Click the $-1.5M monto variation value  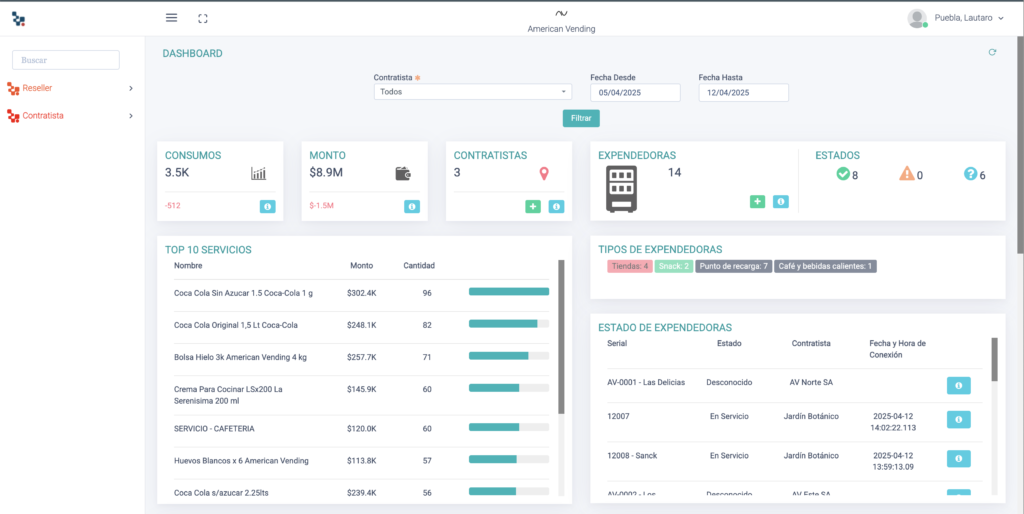[x=321, y=206]
